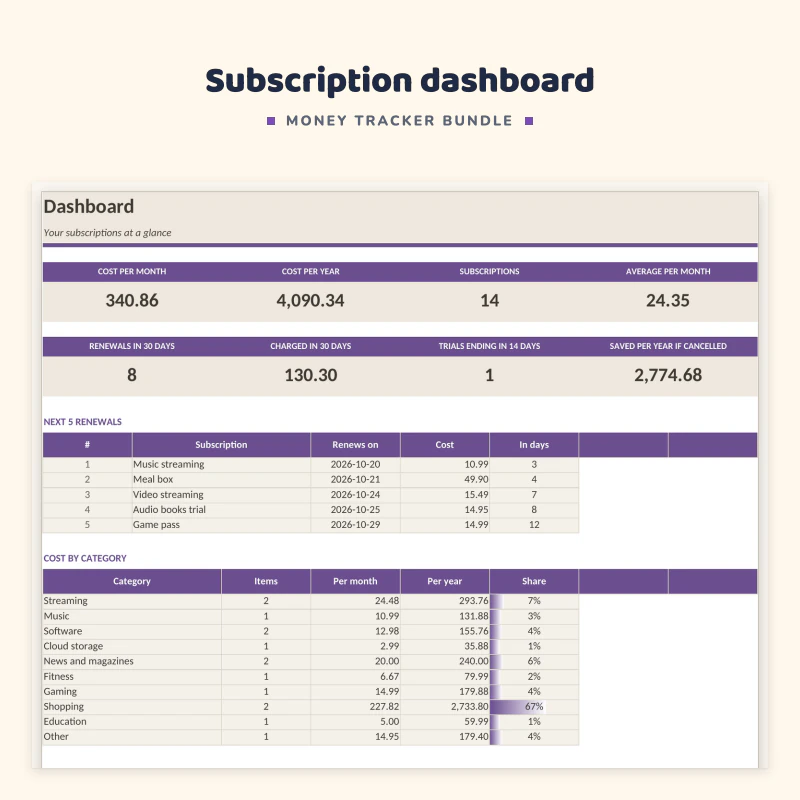Viewport: 800px width, 800px height.
Task: Select the 67% Shopping share bar
Action: (534, 707)
